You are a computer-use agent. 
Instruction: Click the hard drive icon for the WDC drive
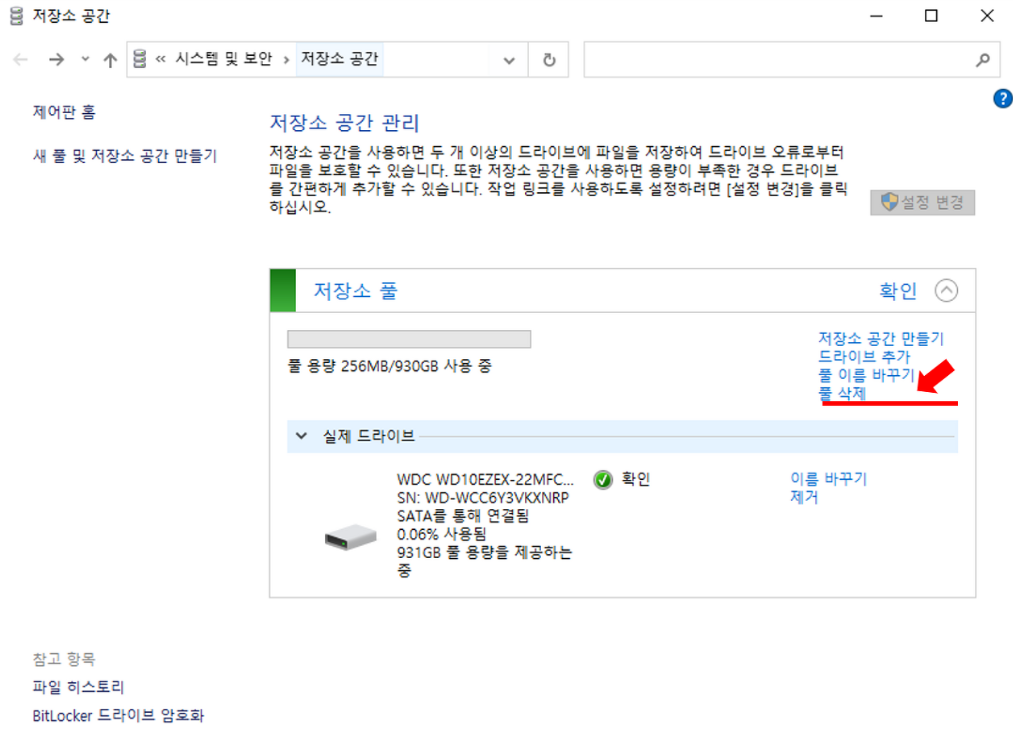coord(350,537)
